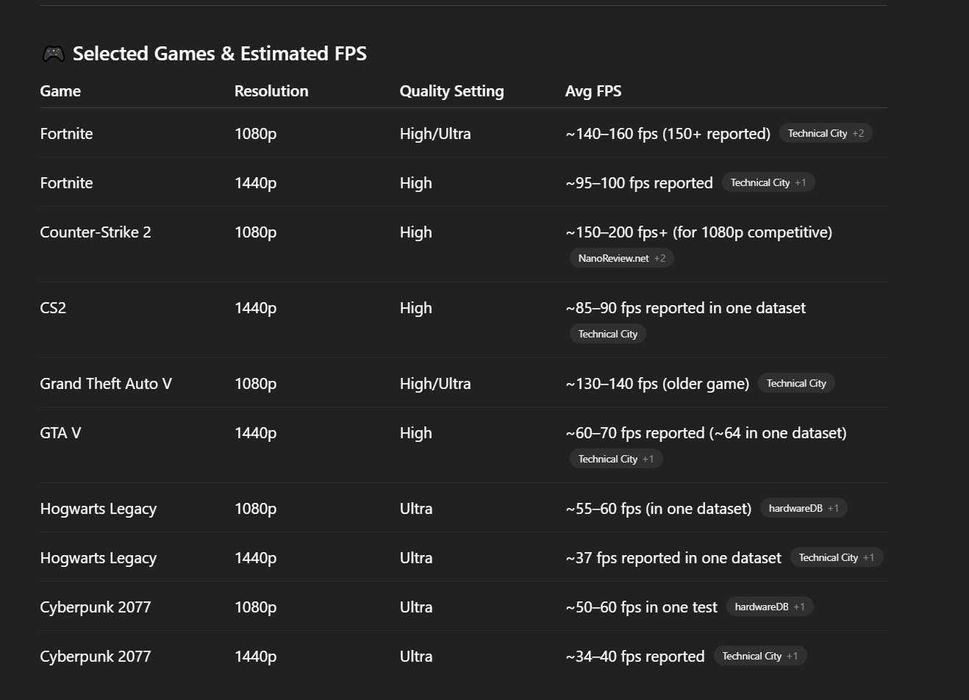
Task: Expand +2 sources on the Fortnite 1080p row
Action: coord(858,133)
